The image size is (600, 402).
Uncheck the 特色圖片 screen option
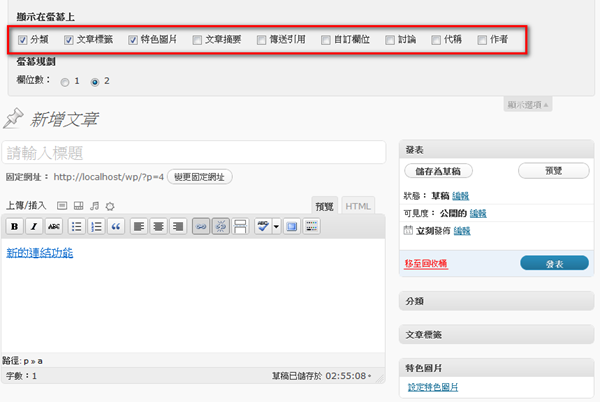coord(133,40)
